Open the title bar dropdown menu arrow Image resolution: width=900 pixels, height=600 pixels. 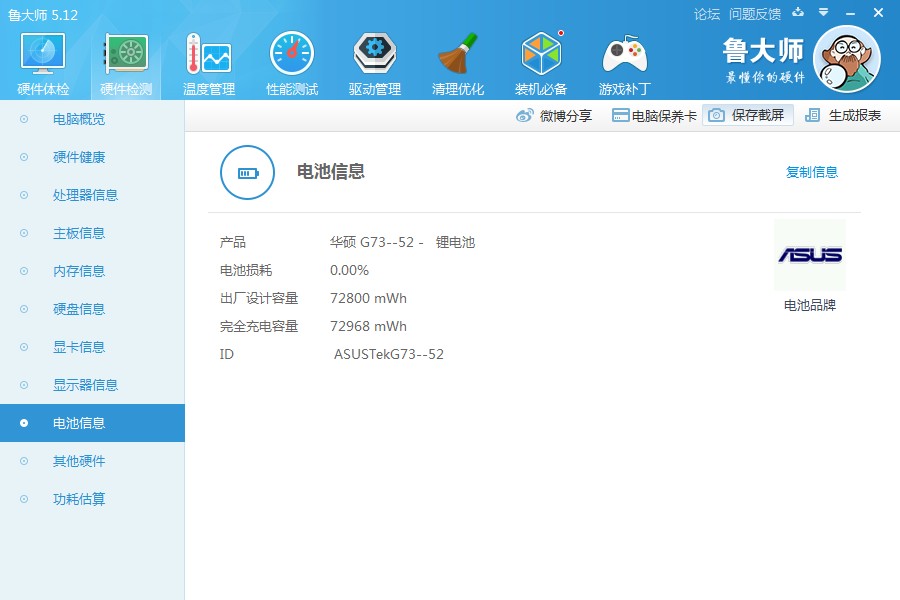tap(823, 13)
